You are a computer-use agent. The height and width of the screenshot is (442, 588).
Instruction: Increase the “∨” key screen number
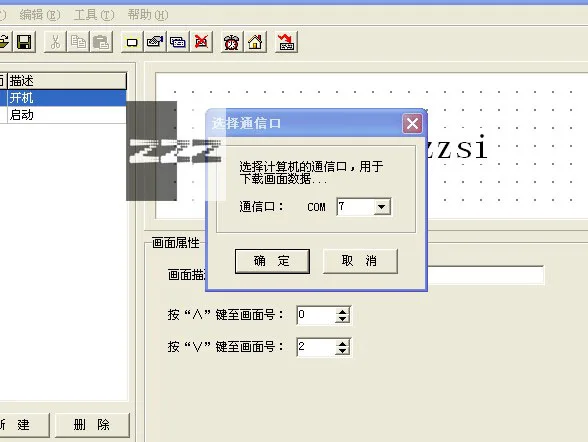[342, 343]
